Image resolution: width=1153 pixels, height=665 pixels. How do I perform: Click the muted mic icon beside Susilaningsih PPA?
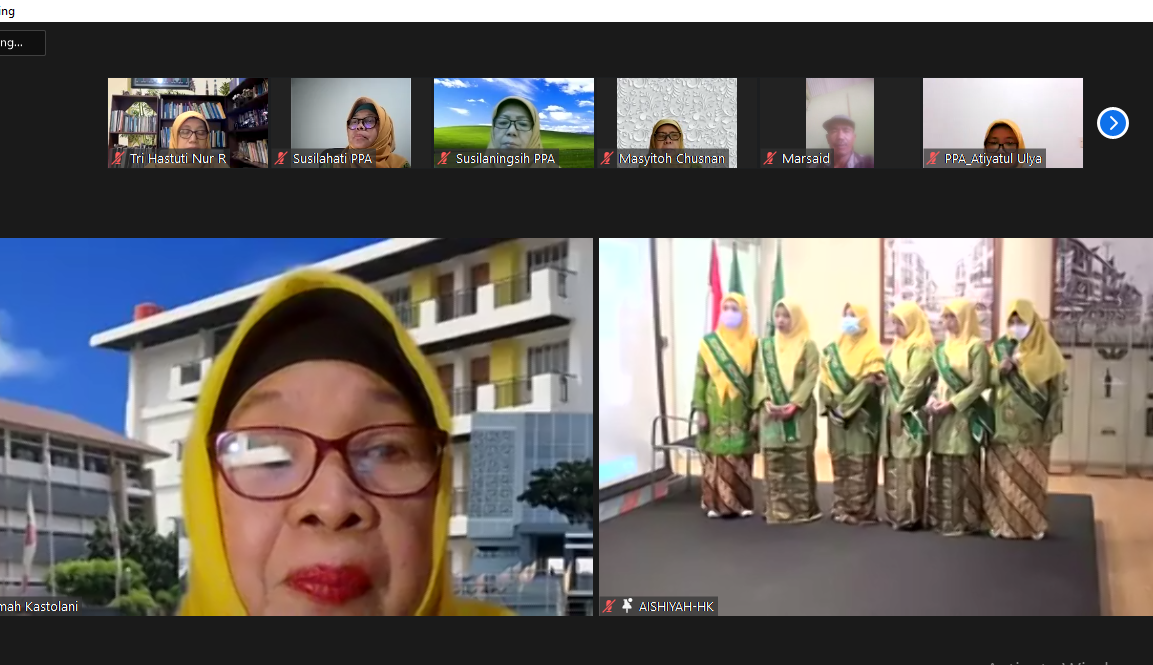tap(444, 158)
